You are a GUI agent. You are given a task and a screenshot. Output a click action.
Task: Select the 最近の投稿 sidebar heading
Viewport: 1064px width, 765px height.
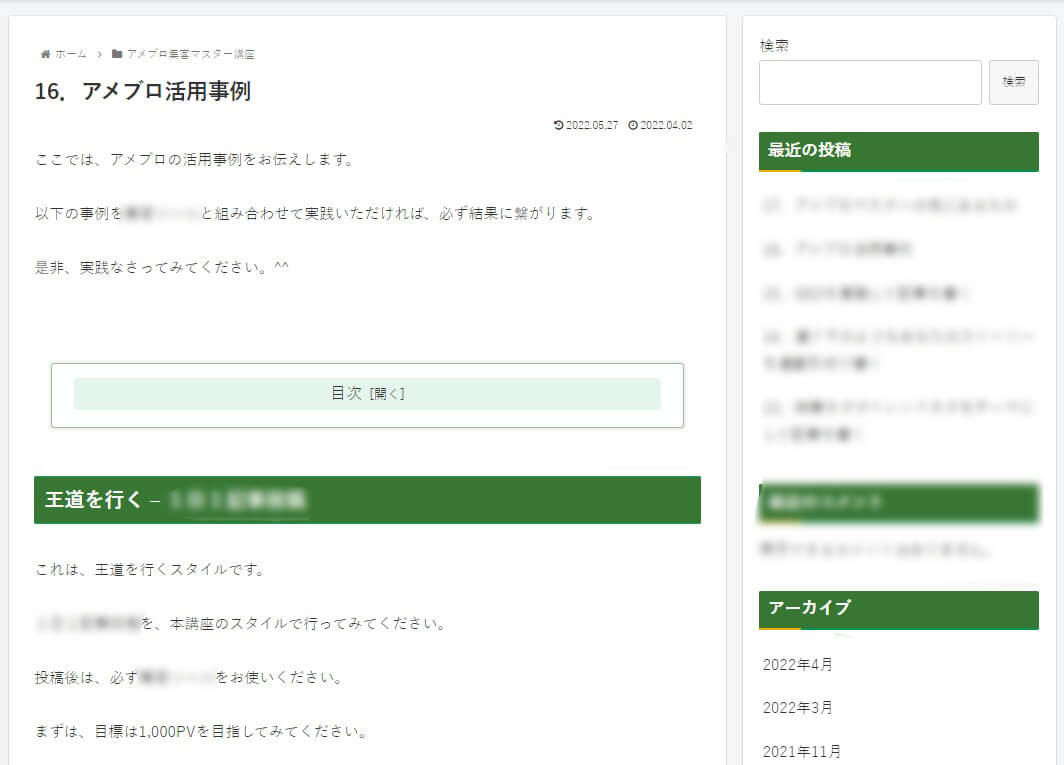[809, 150]
